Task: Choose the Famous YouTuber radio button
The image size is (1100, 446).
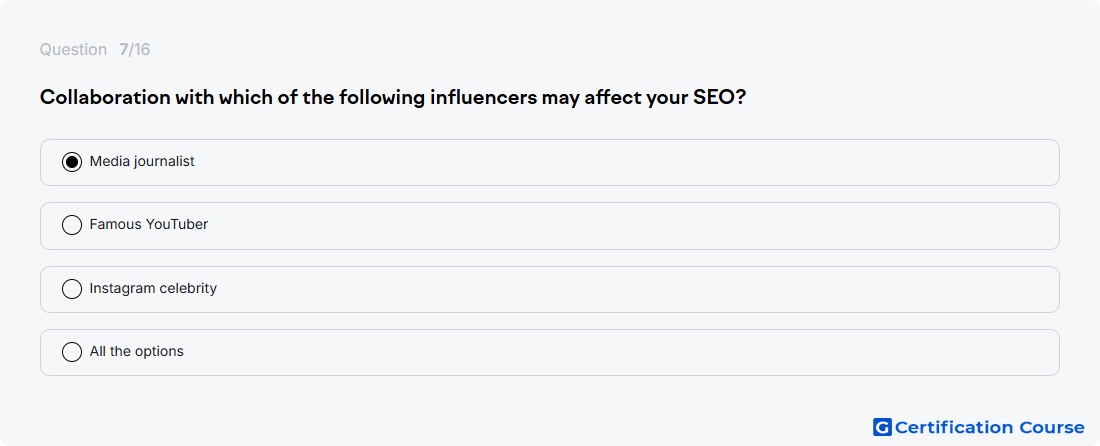Action: coord(72,225)
